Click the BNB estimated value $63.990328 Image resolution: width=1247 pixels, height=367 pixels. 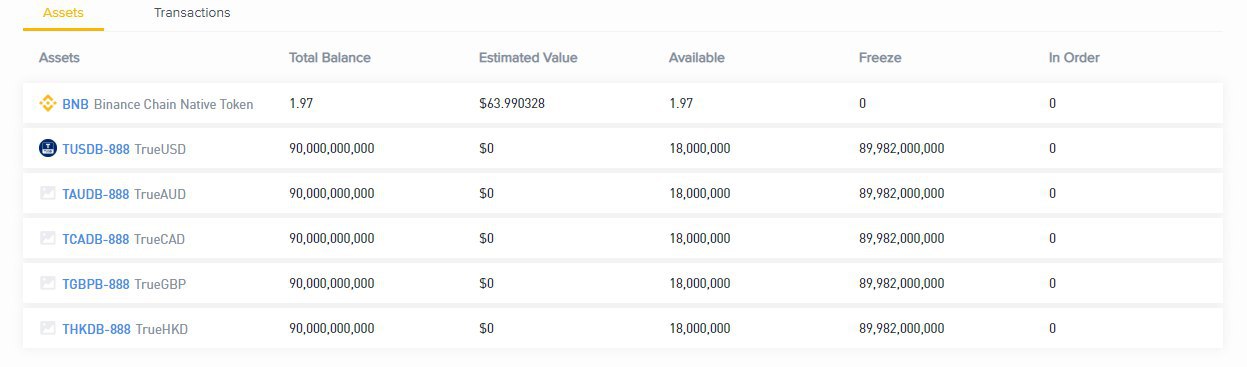coord(518,104)
